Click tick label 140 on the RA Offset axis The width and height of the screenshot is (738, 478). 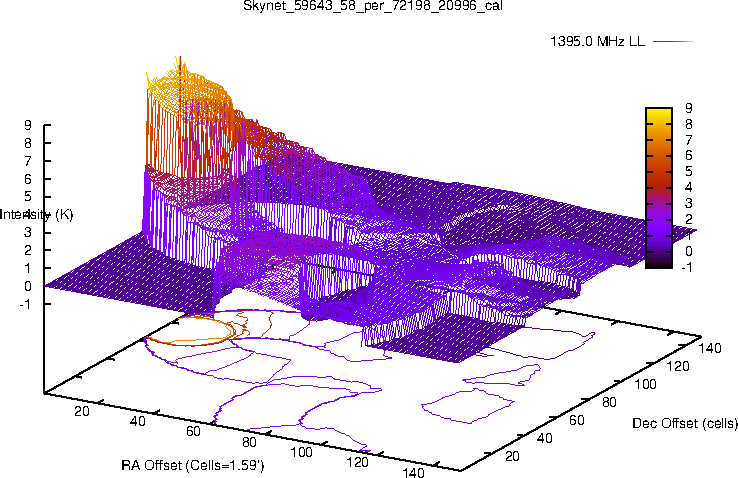click(413, 472)
